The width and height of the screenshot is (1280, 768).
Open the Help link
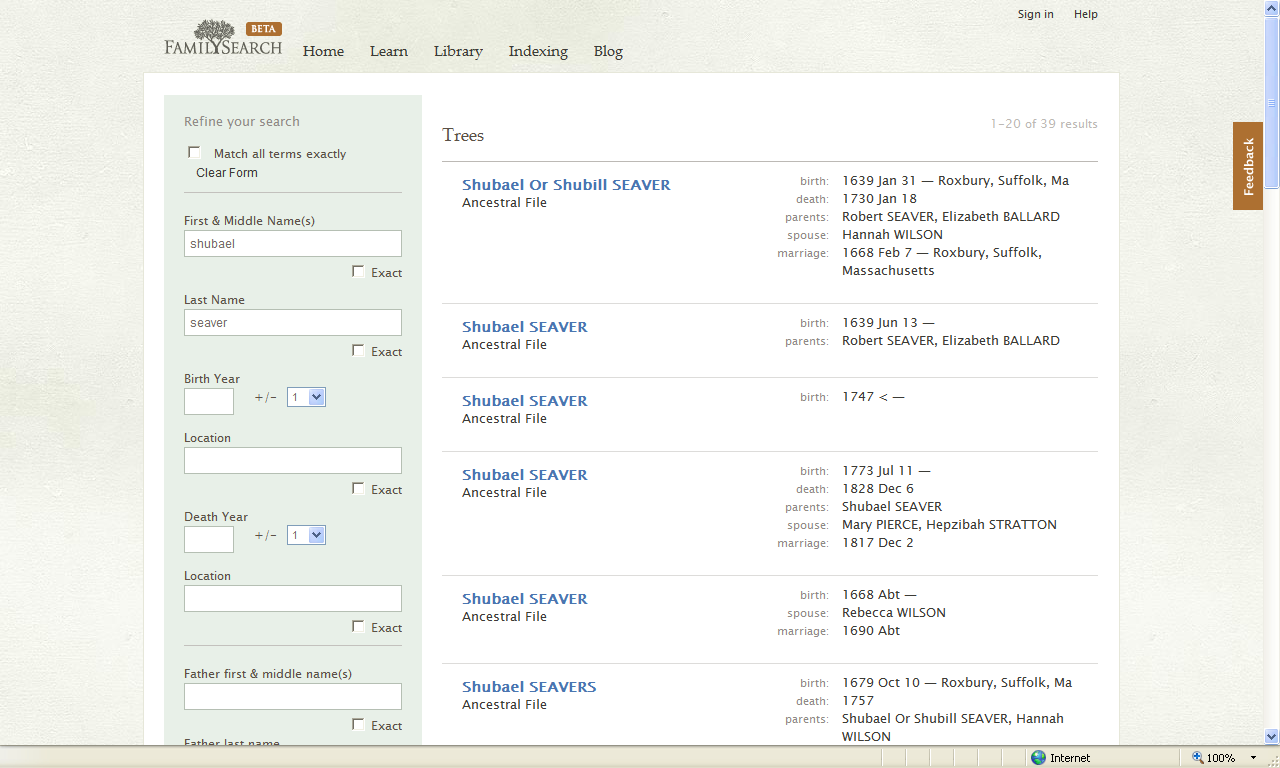click(1086, 13)
